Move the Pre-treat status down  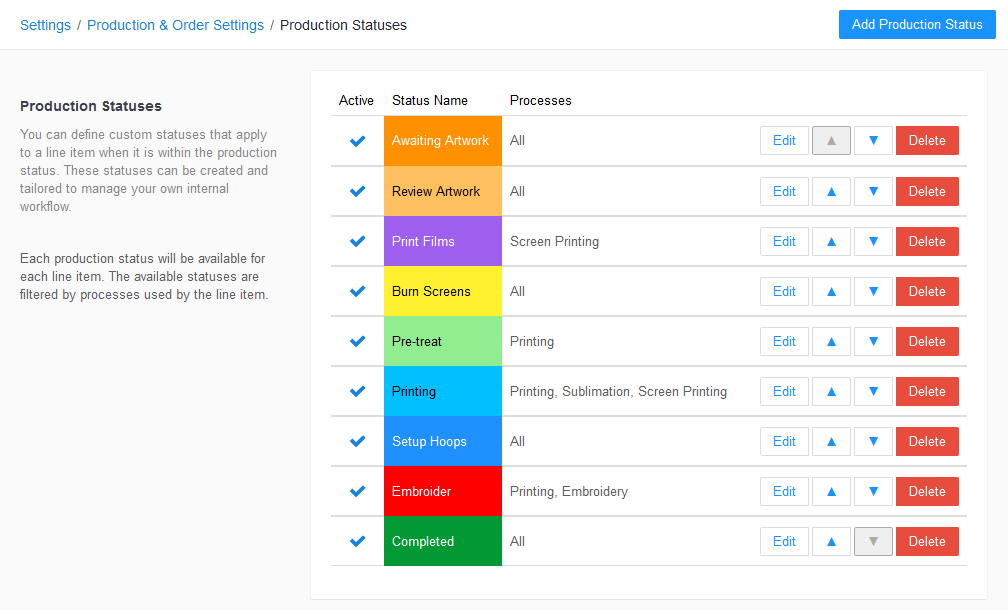click(x=872, y=341)
